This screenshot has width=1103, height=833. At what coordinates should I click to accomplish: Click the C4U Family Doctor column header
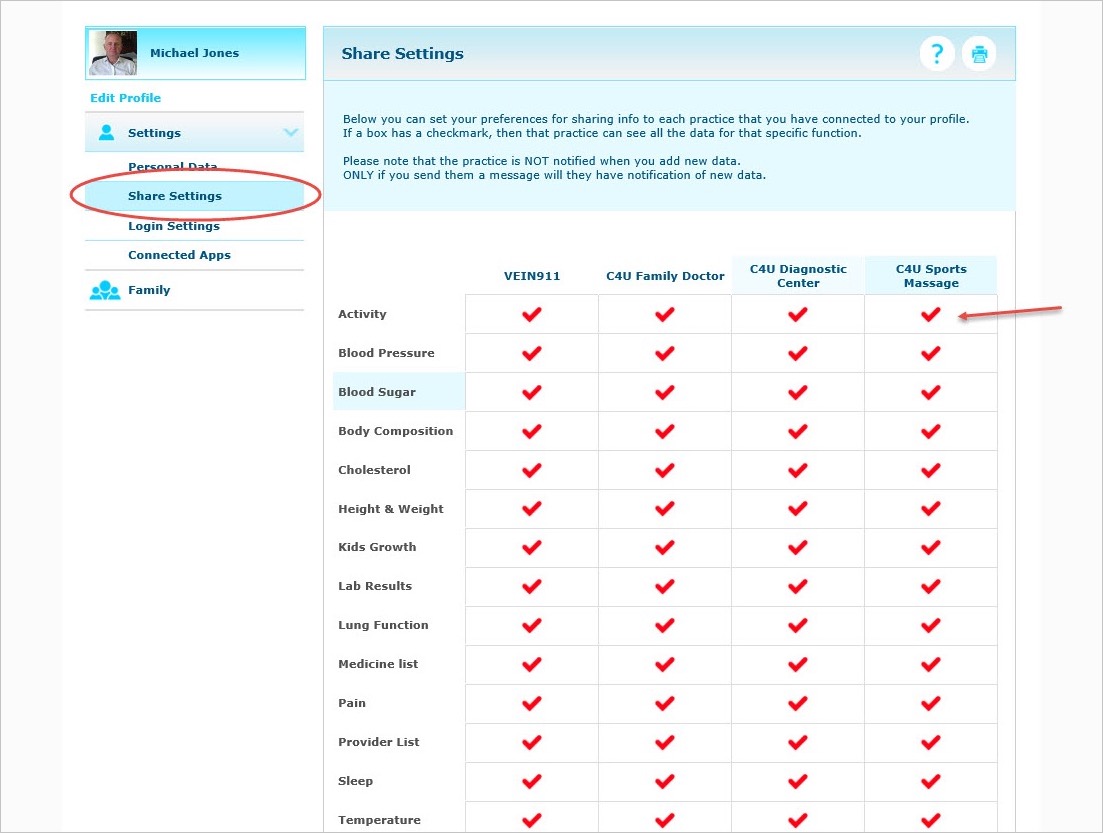point(665,276)
